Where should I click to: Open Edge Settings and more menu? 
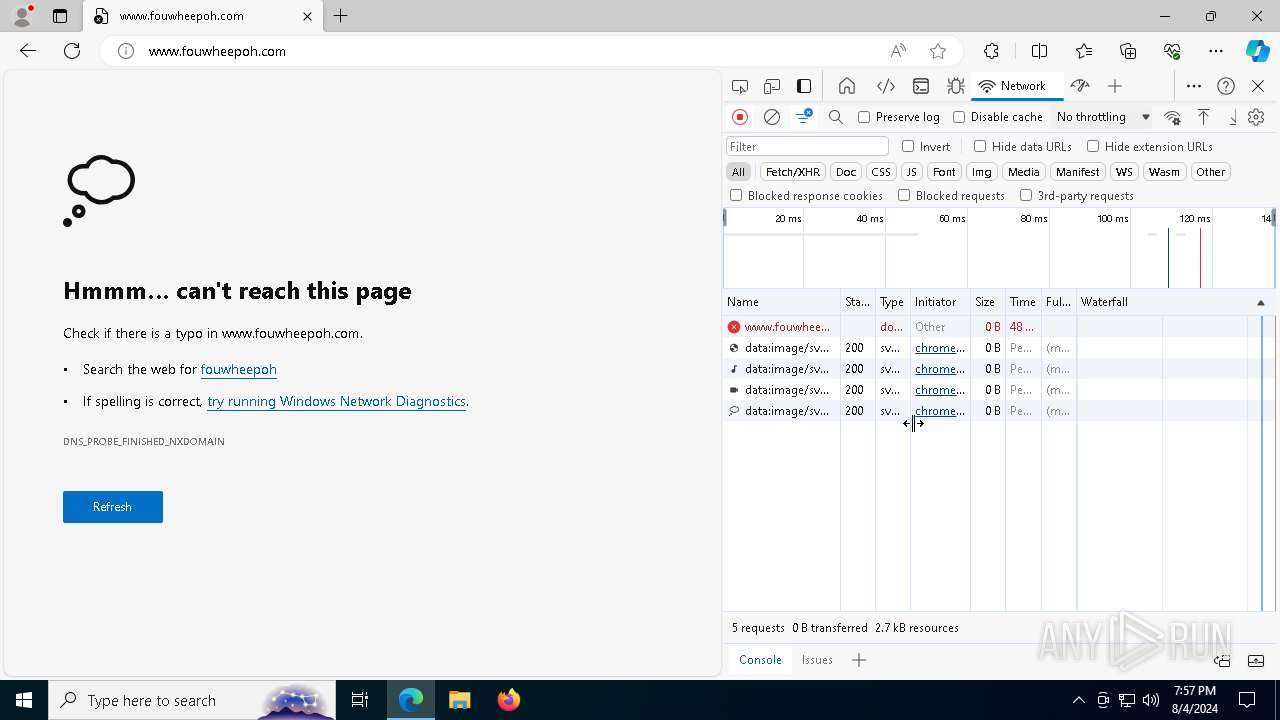coord(1216,51)
